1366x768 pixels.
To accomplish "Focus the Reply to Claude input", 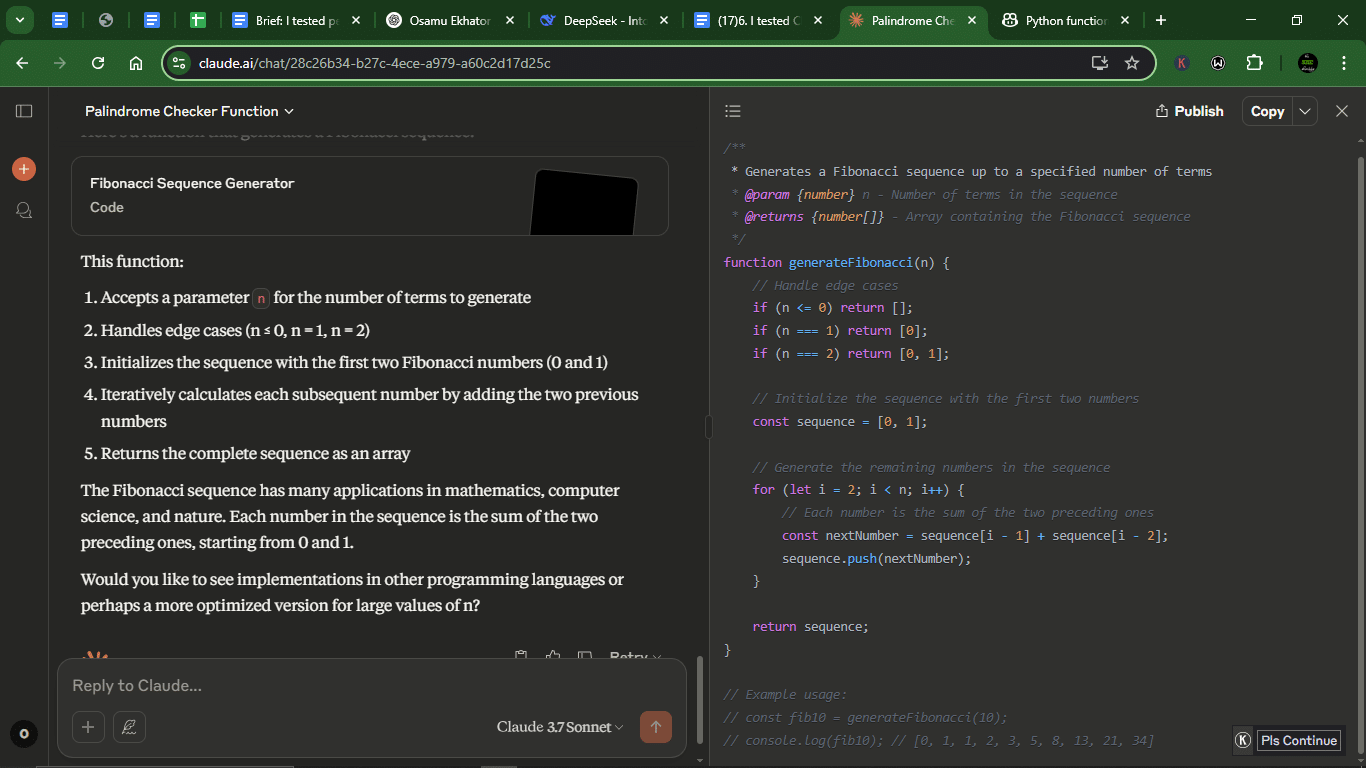I will (370, 686).
